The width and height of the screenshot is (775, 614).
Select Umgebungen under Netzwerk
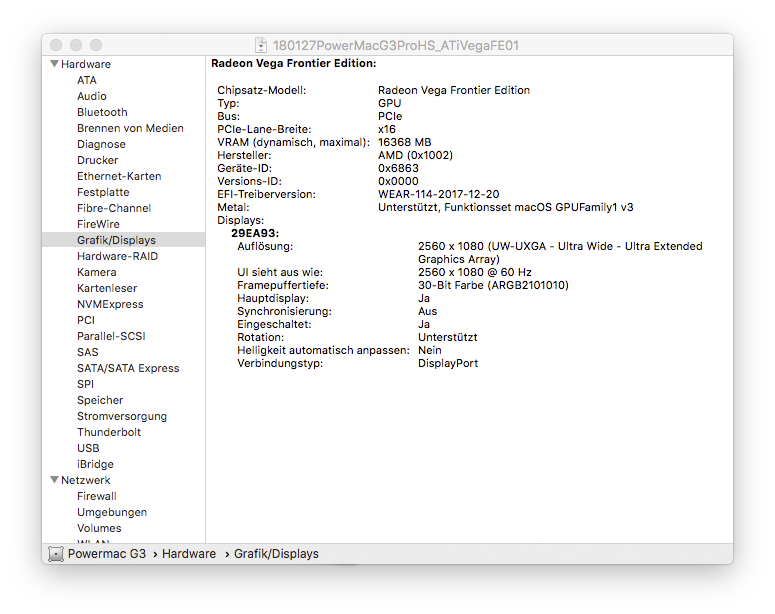tap(112, 512)
